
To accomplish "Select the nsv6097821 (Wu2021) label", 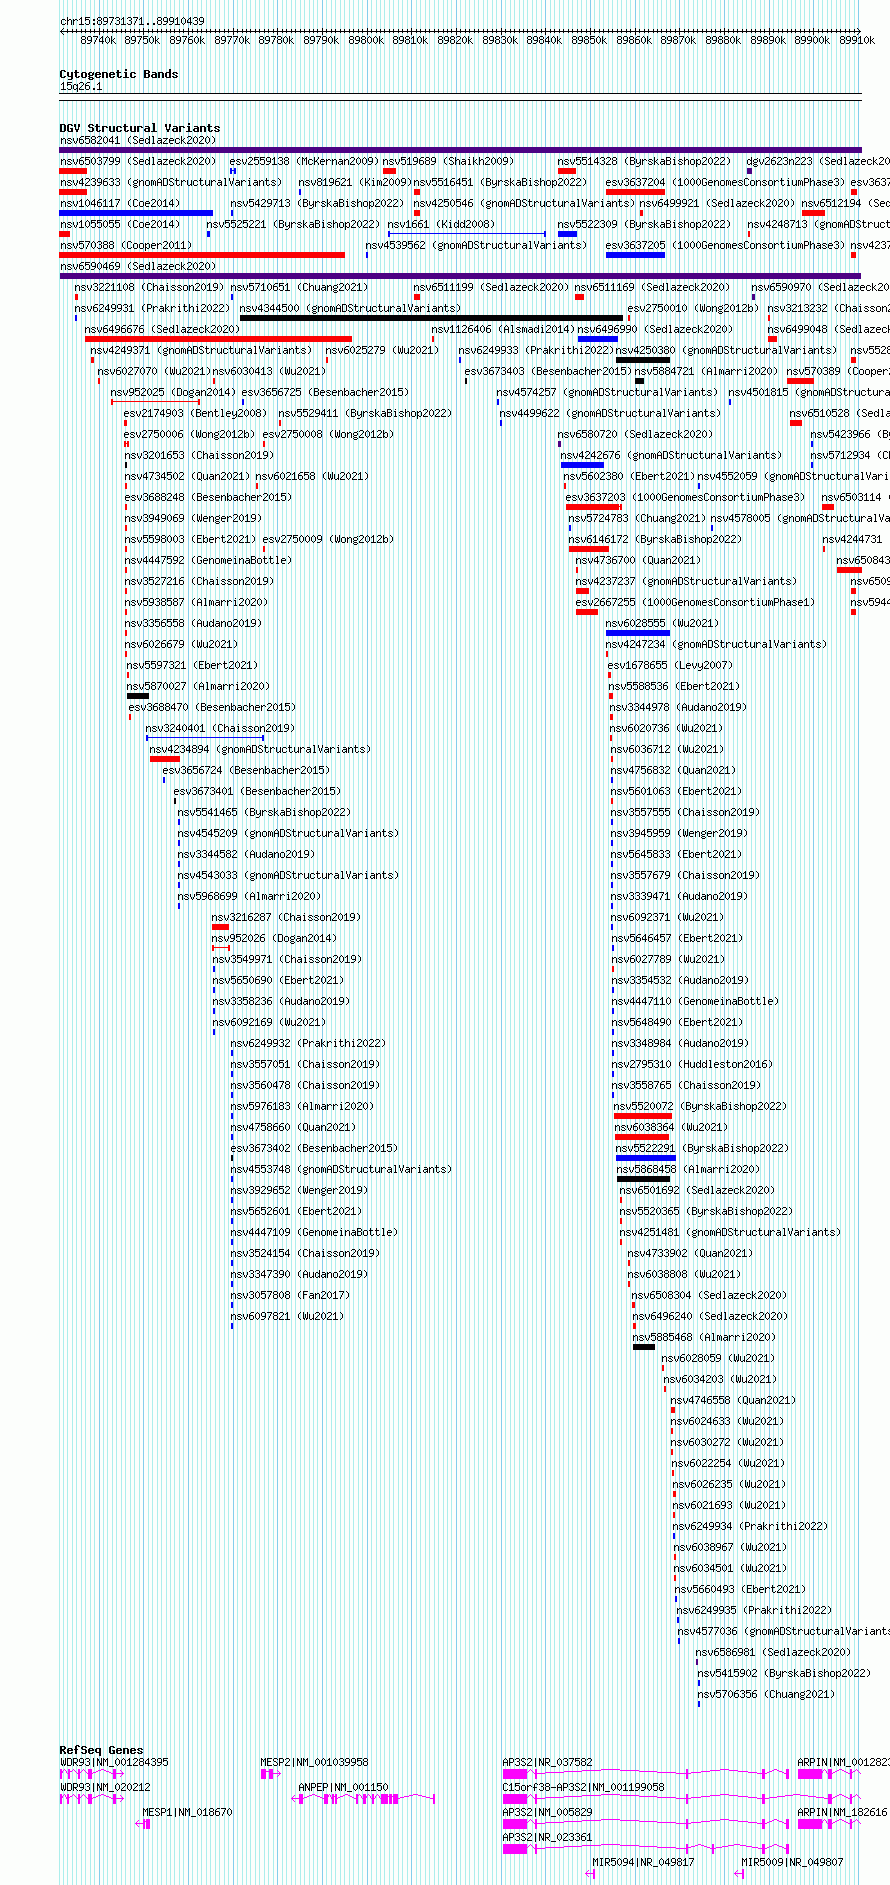I will coord(287,1316).
